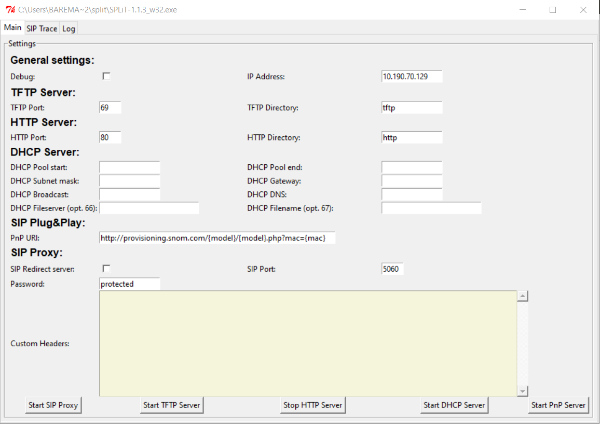
Task: Click the SIP Port field
Action: (x=392, y=269)
